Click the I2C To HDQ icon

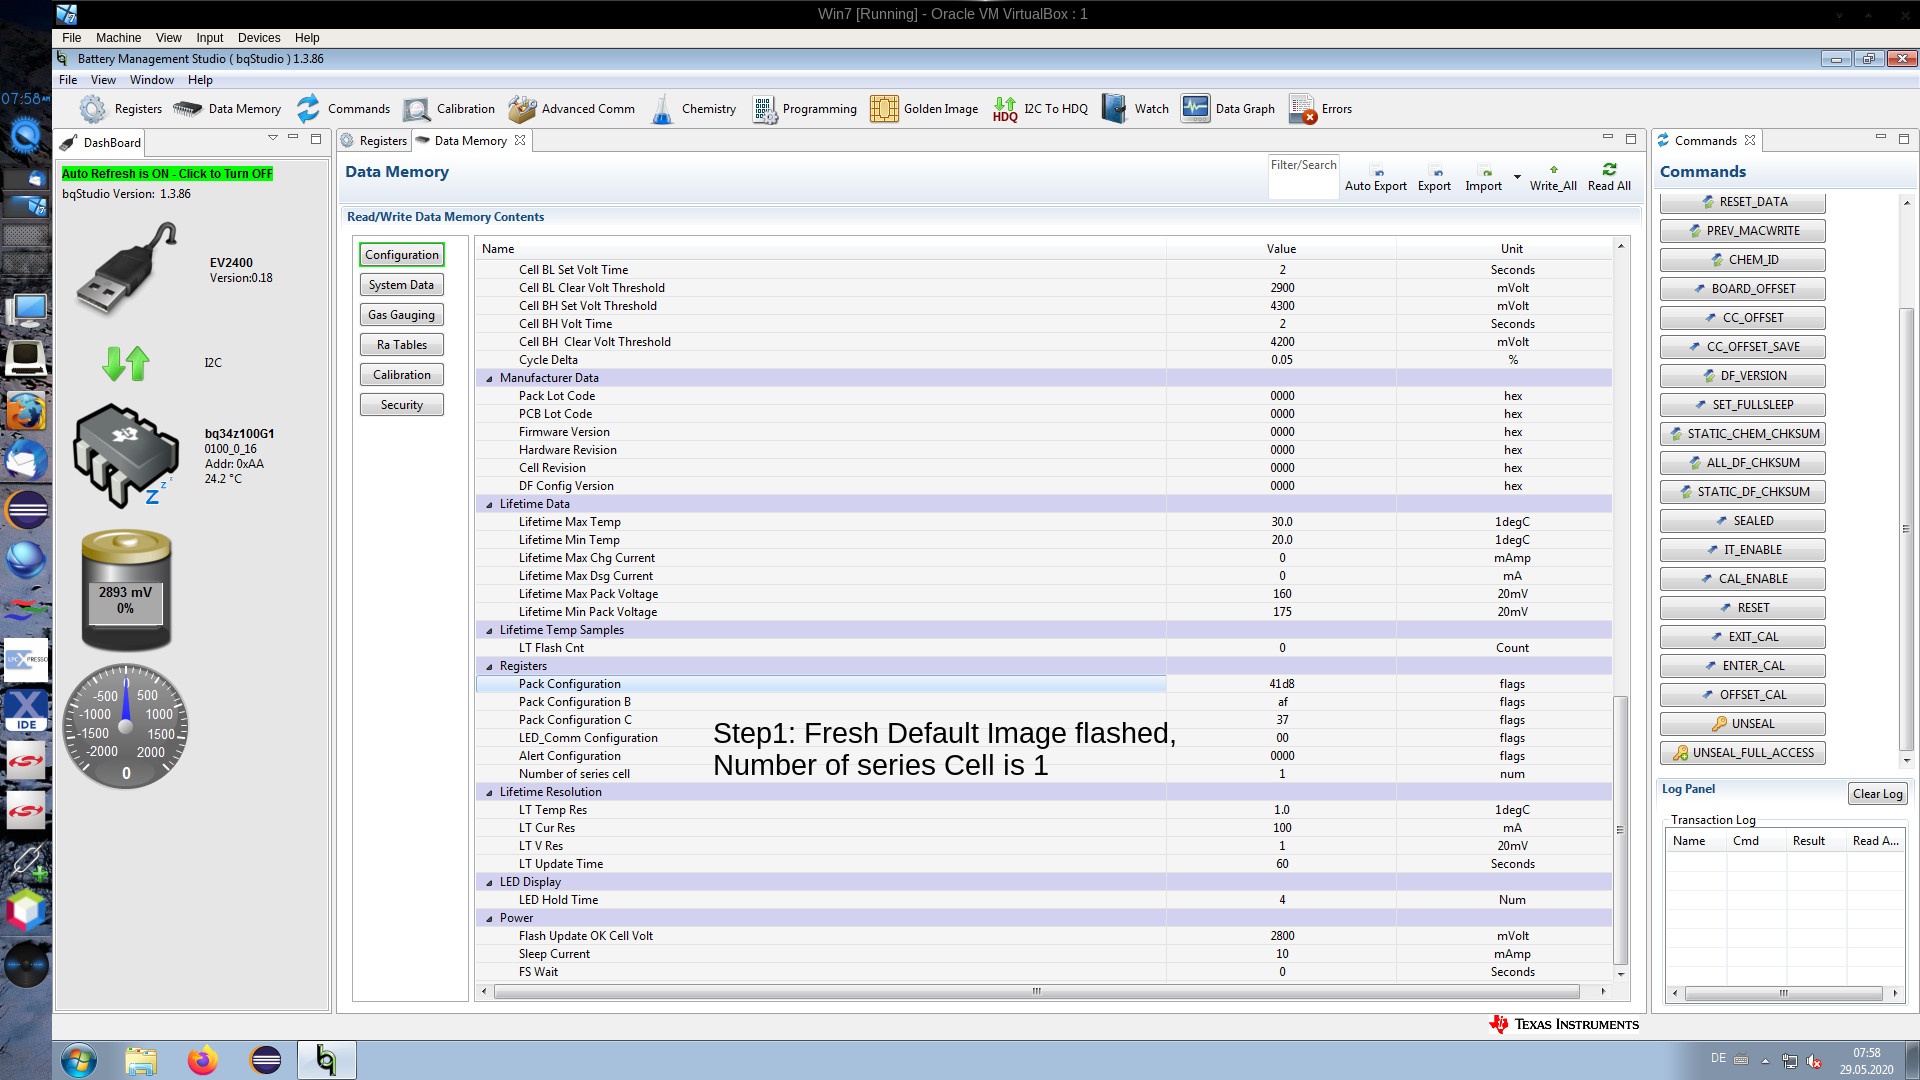point(1005,109)
